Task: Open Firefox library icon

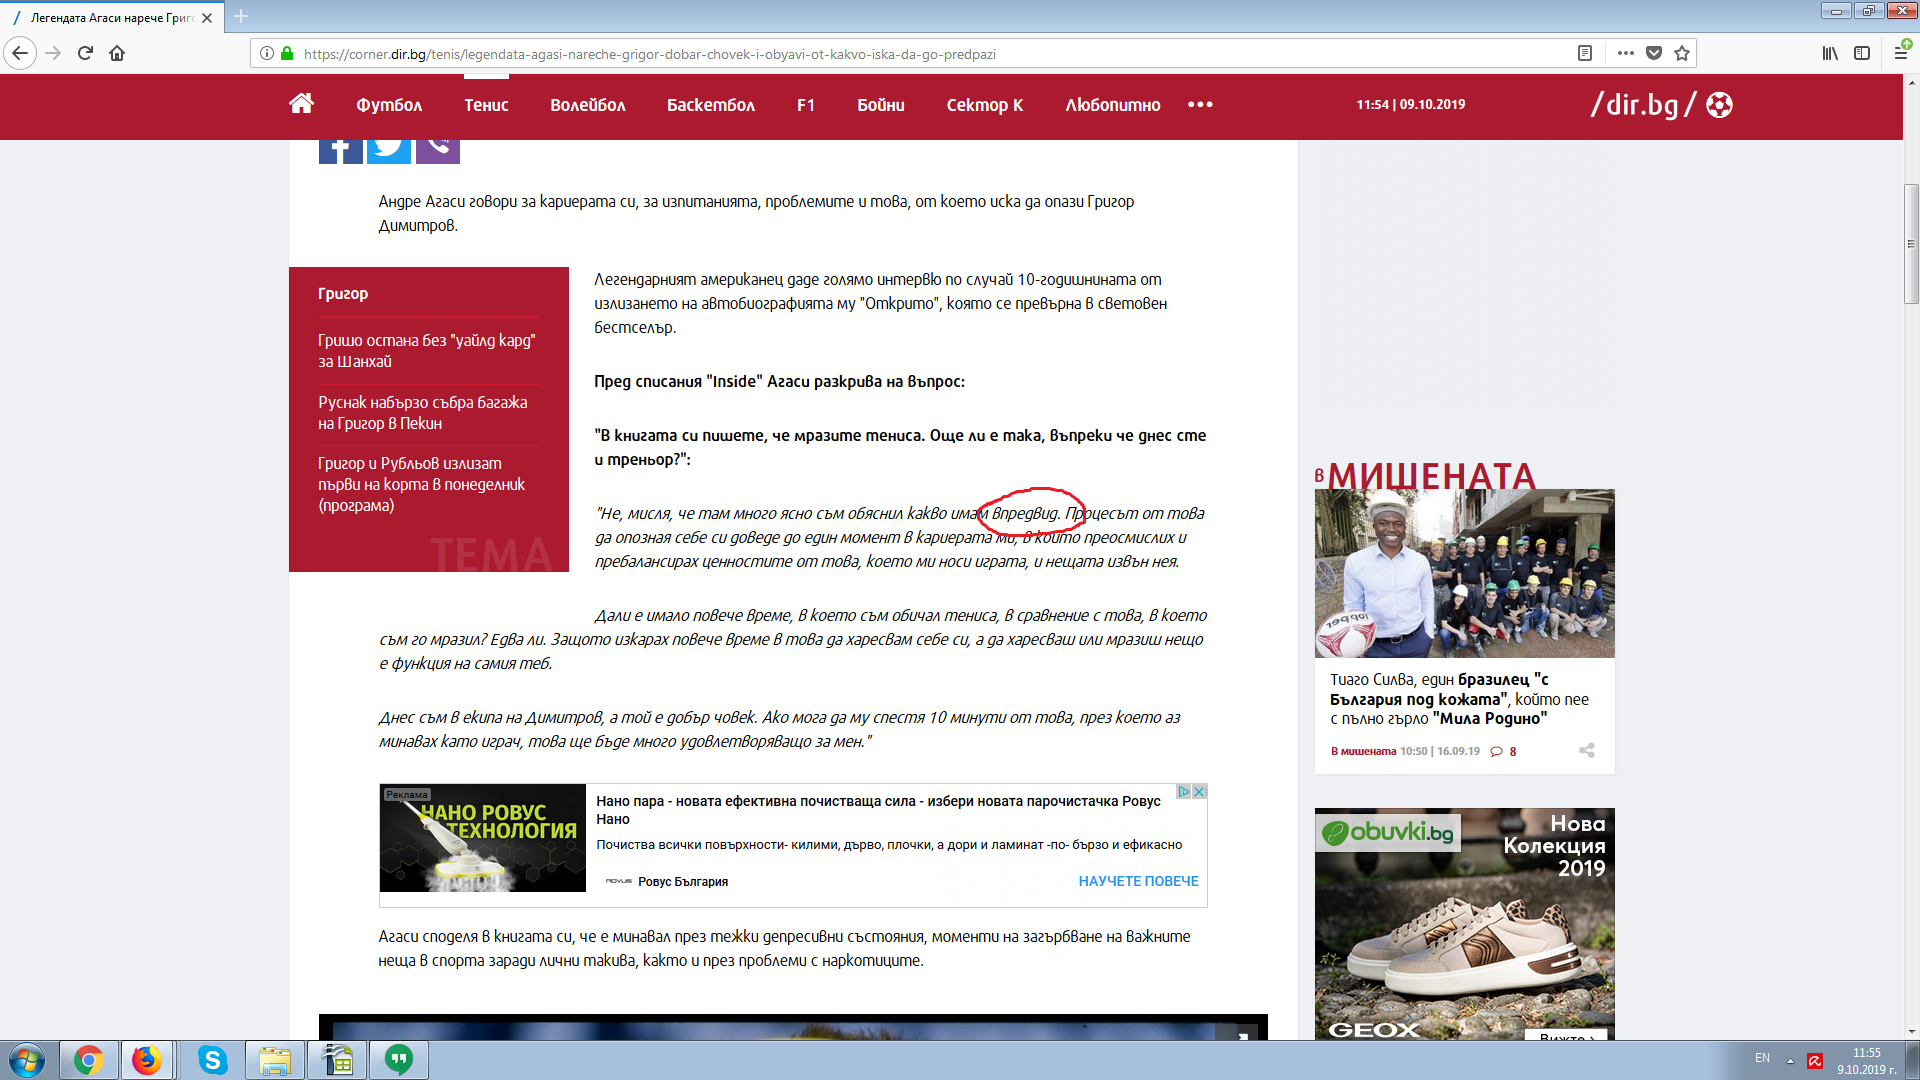Action: pyautogui.click(x=1830, y=53)
